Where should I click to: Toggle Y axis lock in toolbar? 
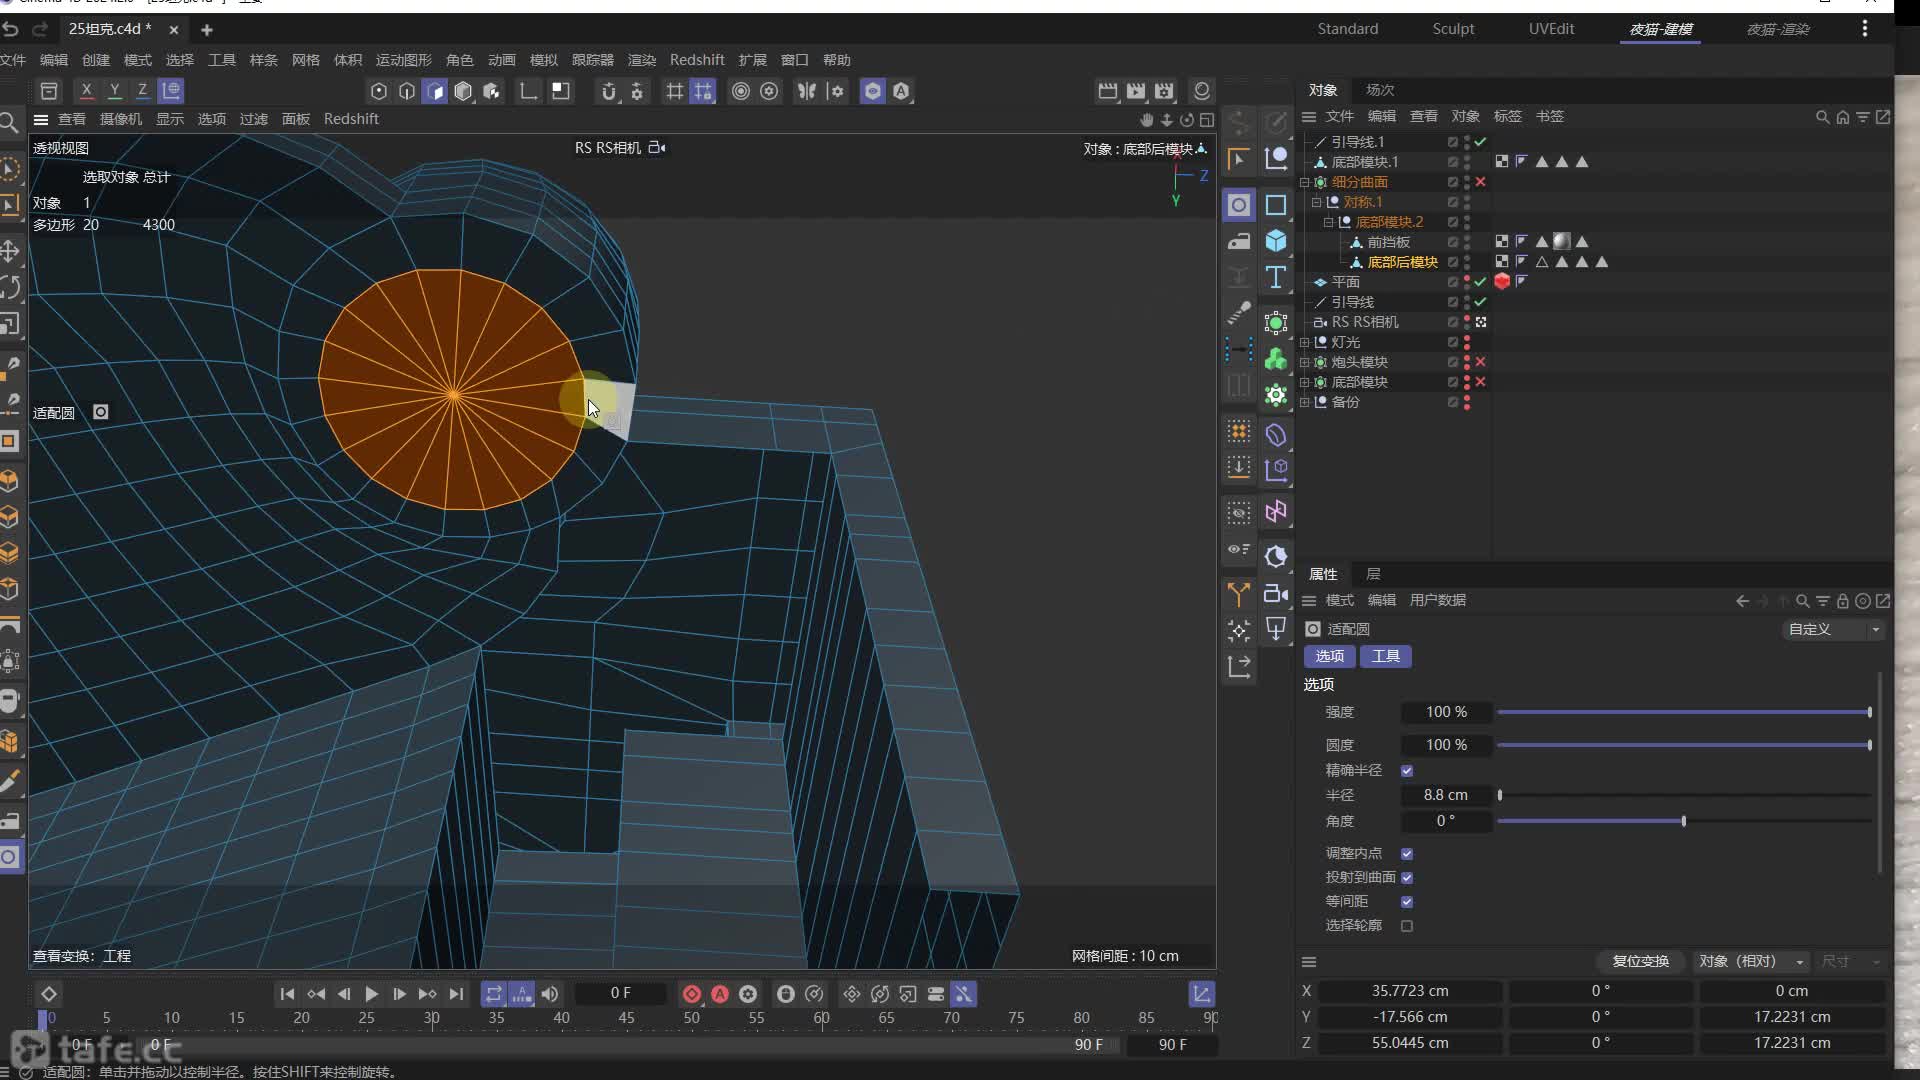115,91
